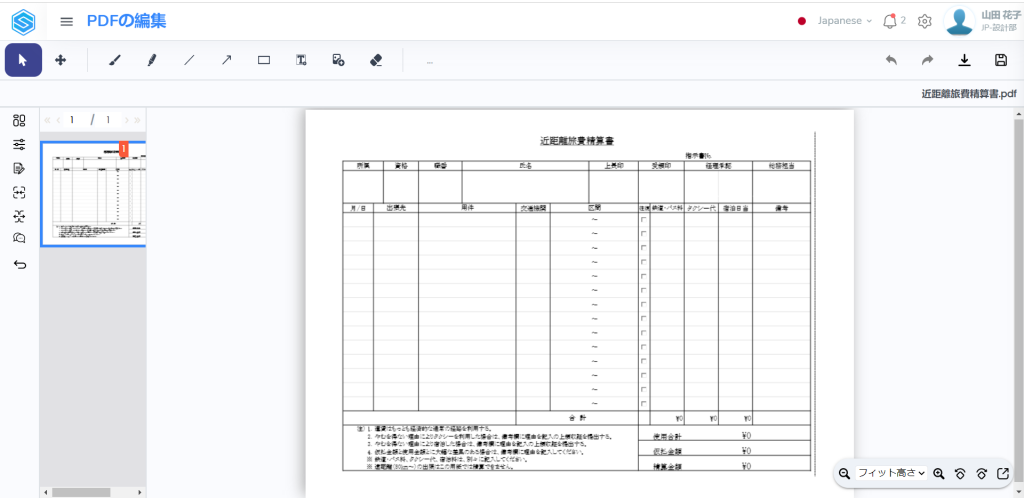Select the Move/pan tool
Screen dimensions: 1024x498
click(x=60, y=60)
